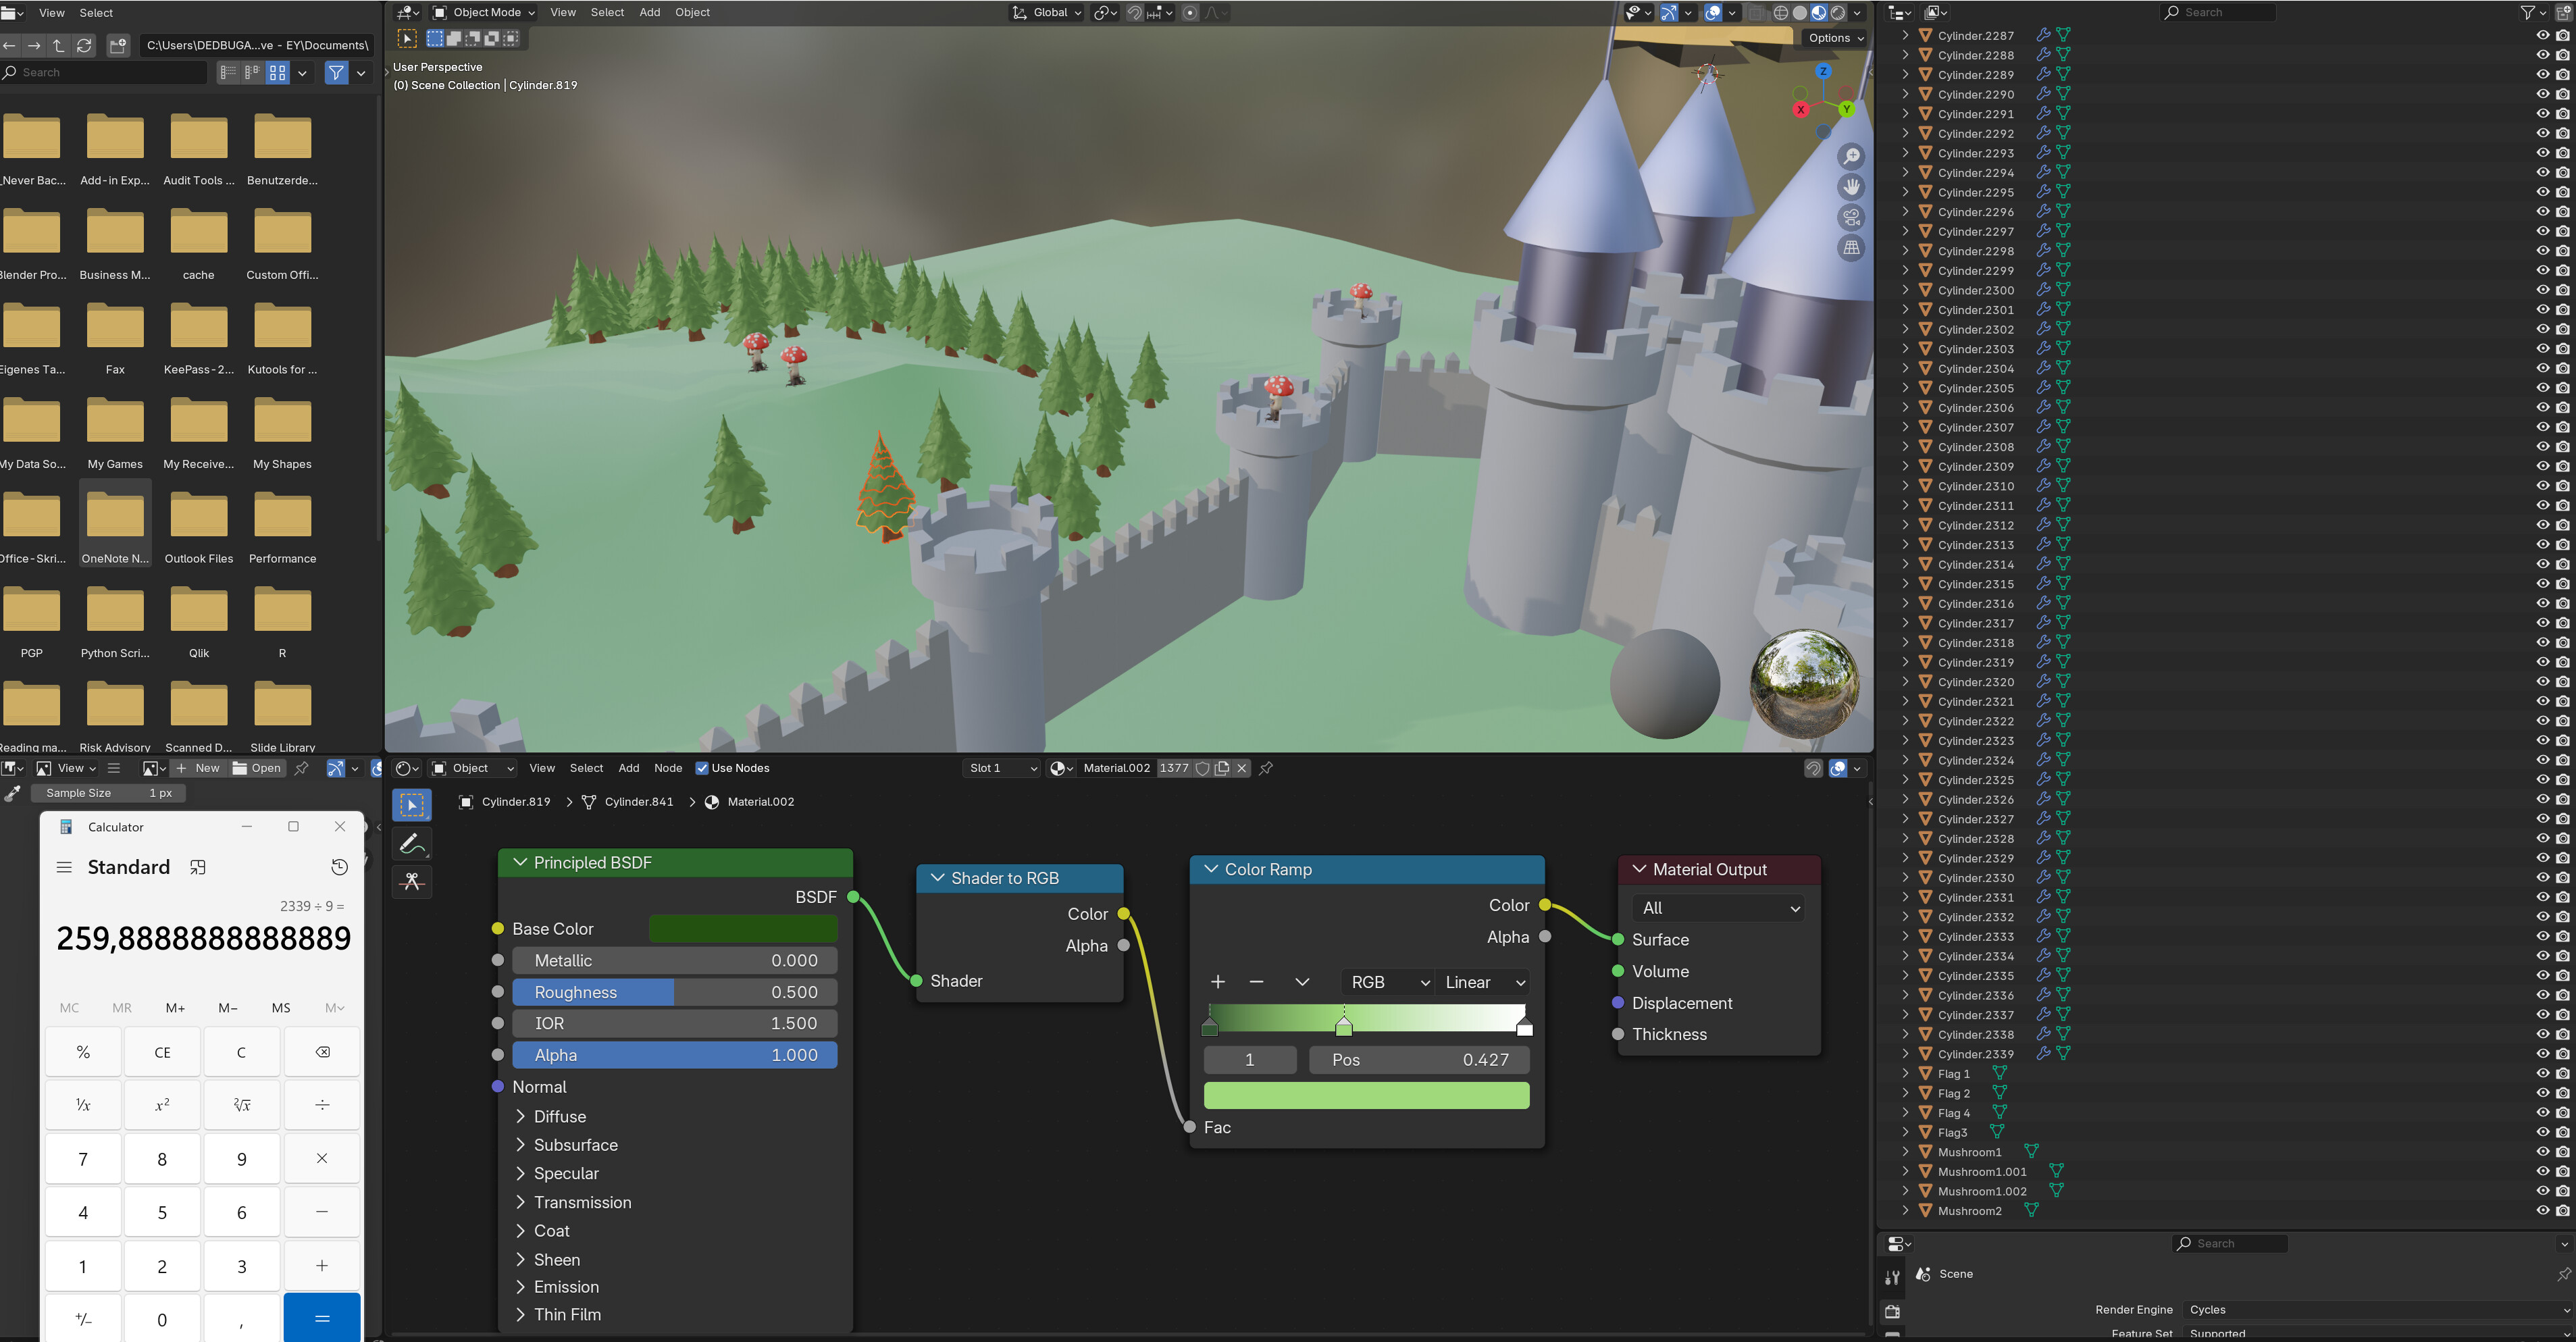Viewport: 2576px width, 1342px height.
Task: Toggle the Use Nodes checkbox
Action: click(702, 768)
